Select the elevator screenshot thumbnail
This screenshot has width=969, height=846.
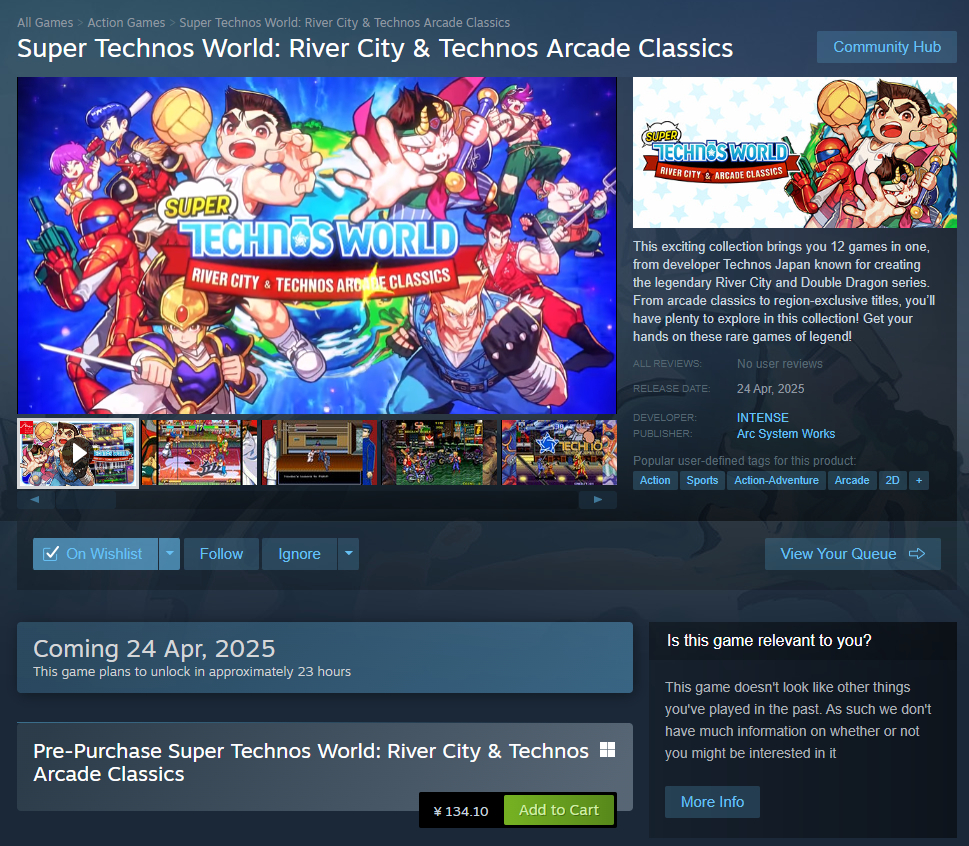point(319,453)
